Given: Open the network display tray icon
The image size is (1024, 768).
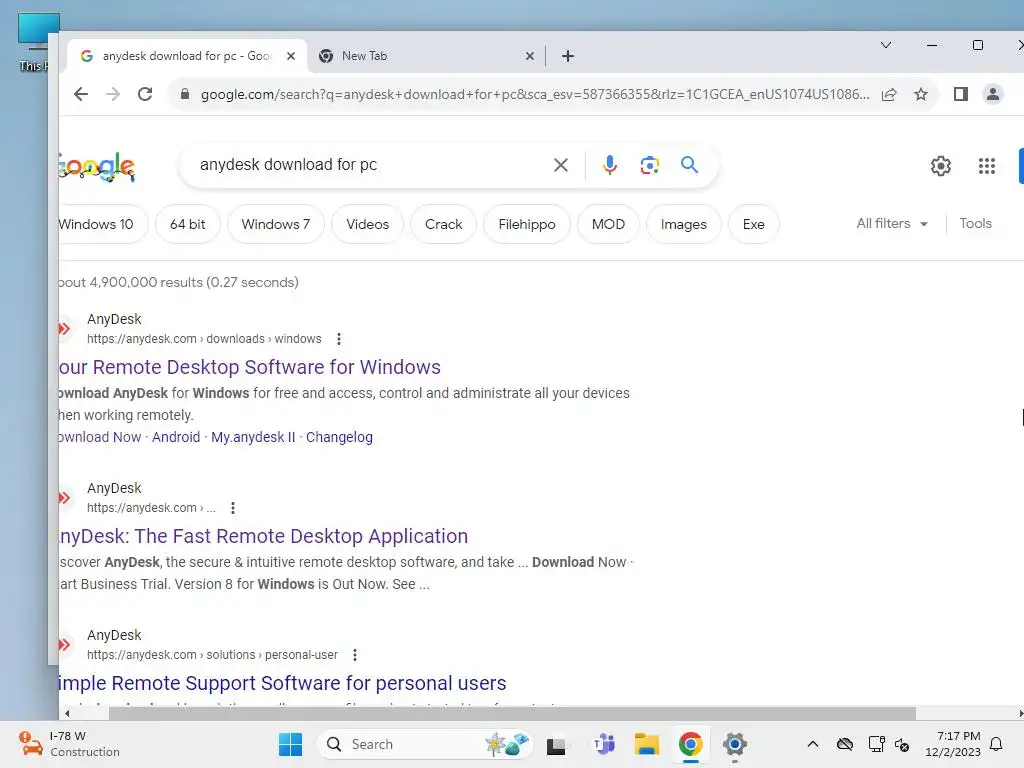Looking at the screenshot, I should (x=876, y=744).
